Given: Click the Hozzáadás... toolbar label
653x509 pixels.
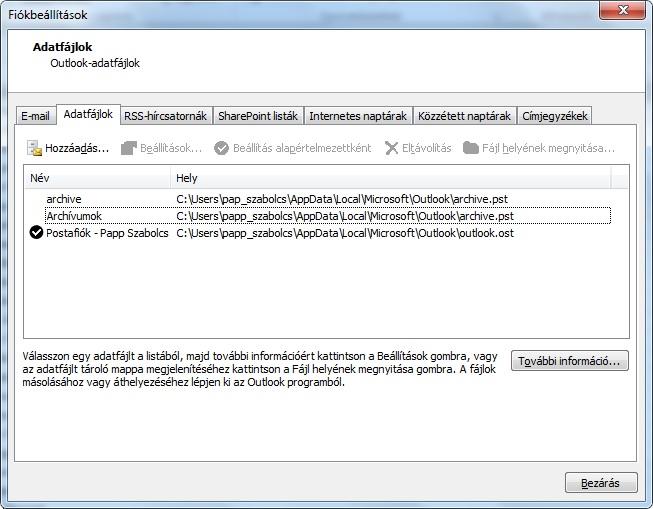Looking at the screenshot, I should (x=77, y=148).
